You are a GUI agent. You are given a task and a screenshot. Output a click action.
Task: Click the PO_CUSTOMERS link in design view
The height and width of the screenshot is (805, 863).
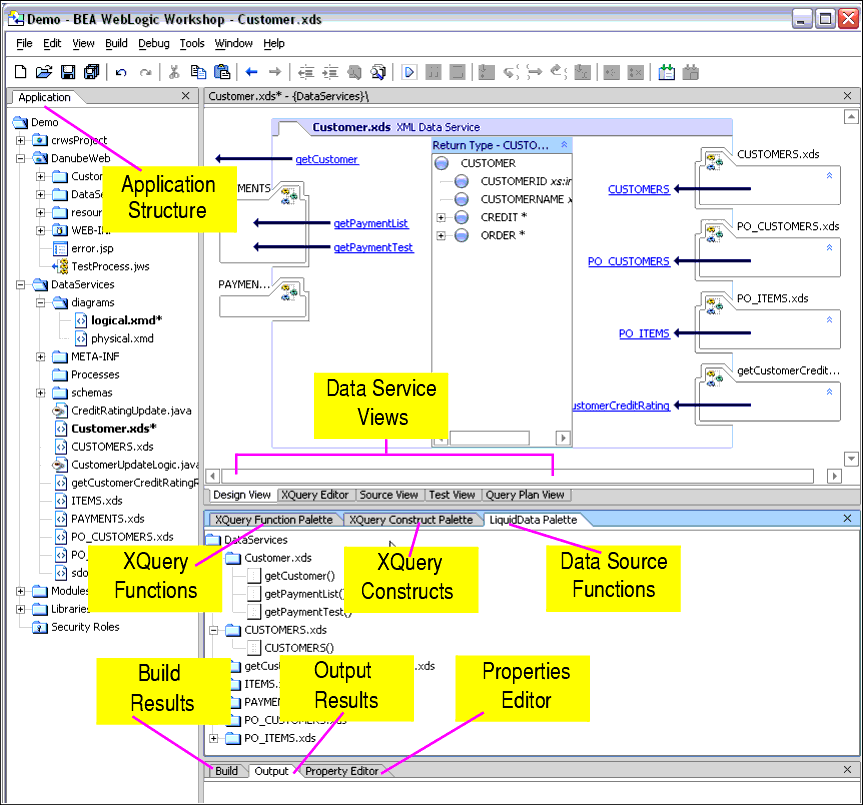tap(629, 261)
